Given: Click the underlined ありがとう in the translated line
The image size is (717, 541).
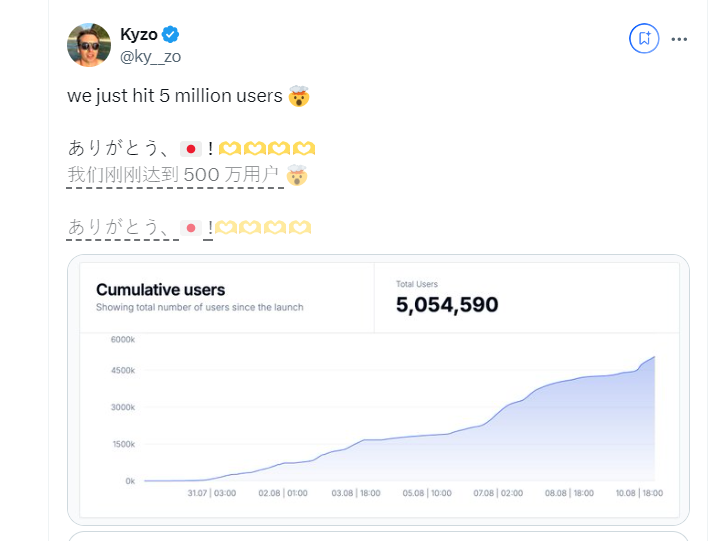Looking at the screenshot, I should click(x=117, y=228).
